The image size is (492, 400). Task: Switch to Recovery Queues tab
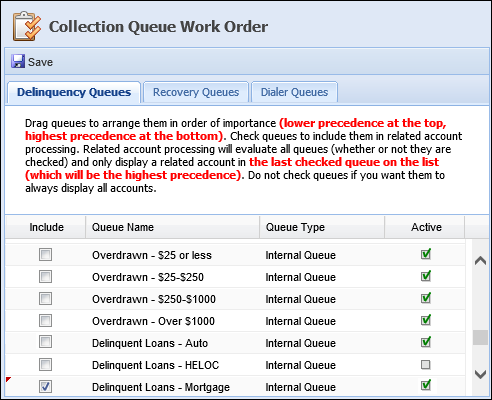[196, 92]
